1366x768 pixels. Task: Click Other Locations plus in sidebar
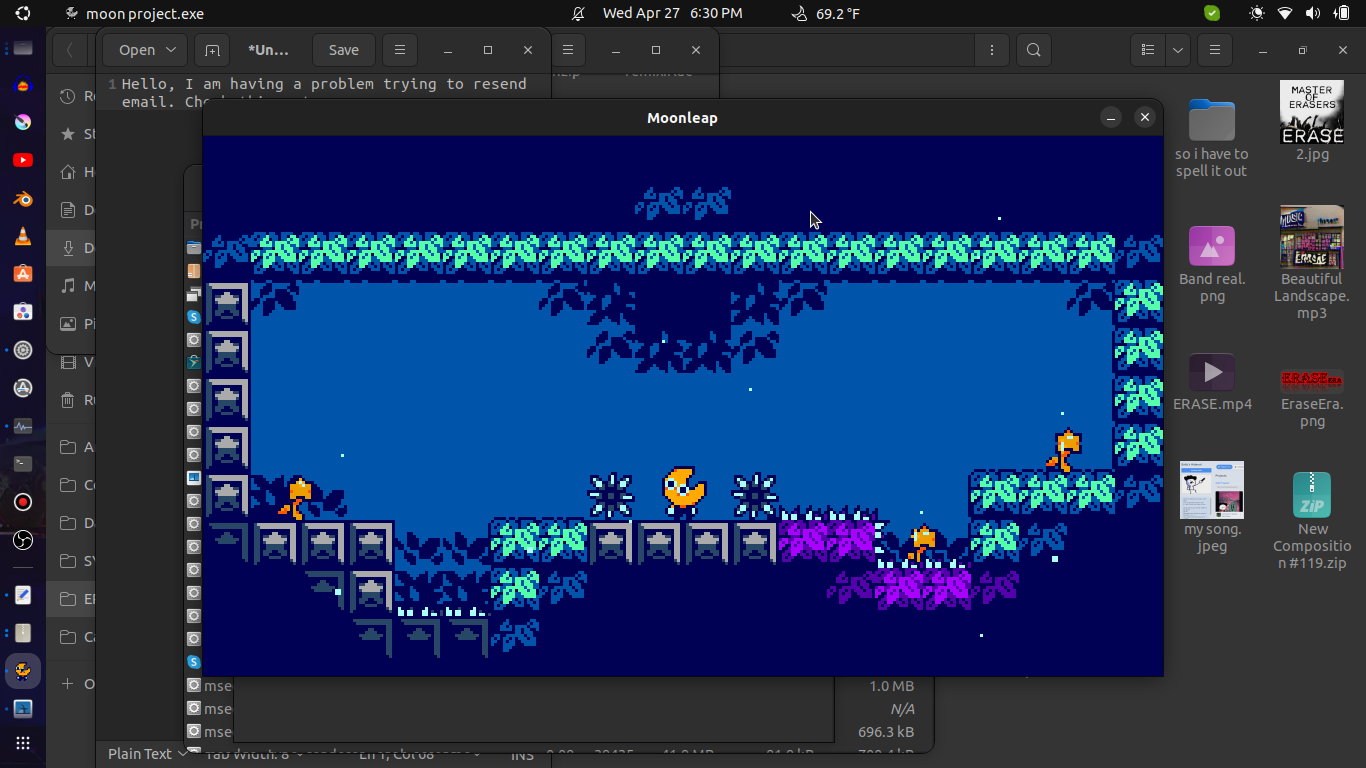(67, 684)
